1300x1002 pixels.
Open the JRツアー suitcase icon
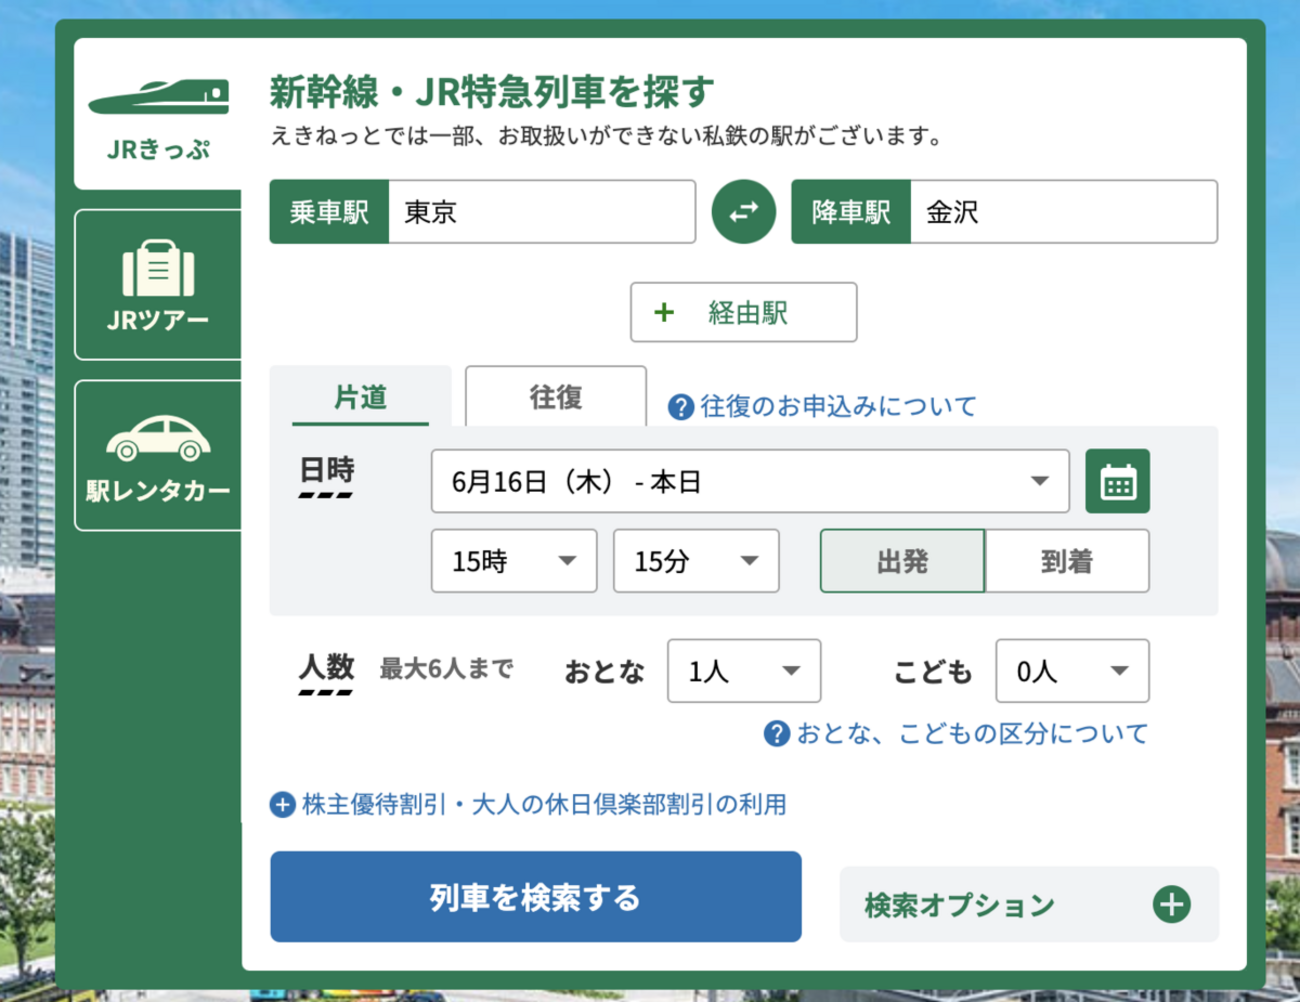coord(158,268)
